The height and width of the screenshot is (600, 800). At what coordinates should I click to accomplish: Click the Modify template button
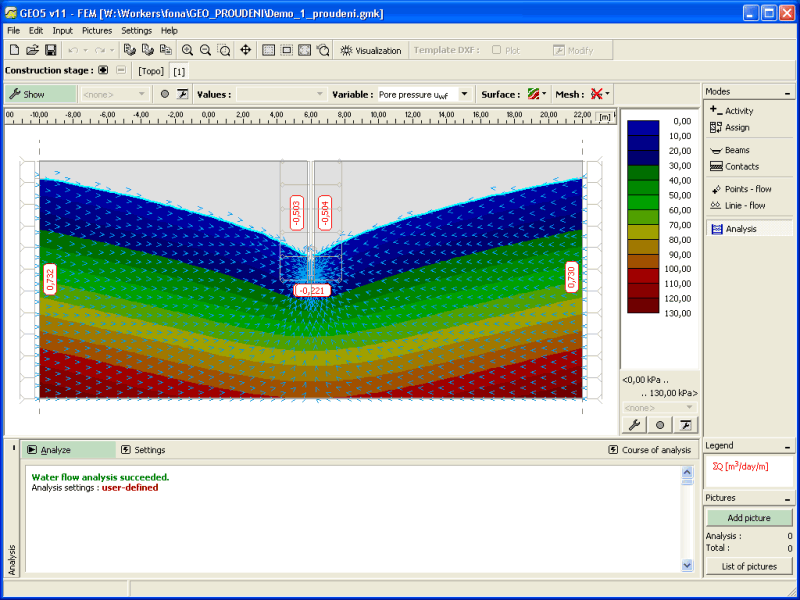574,50
